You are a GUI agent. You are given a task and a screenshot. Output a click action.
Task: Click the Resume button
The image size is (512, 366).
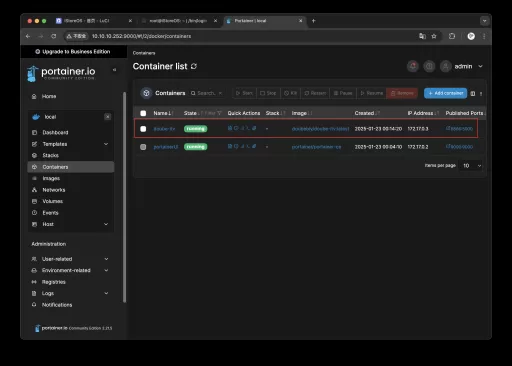(372, 93)
